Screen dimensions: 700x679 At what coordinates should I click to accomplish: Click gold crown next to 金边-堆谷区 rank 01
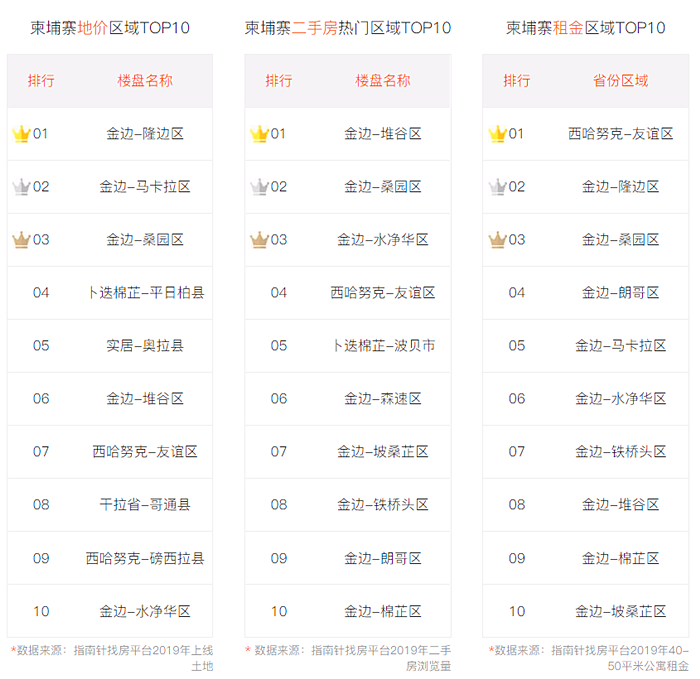click(259, 134)
